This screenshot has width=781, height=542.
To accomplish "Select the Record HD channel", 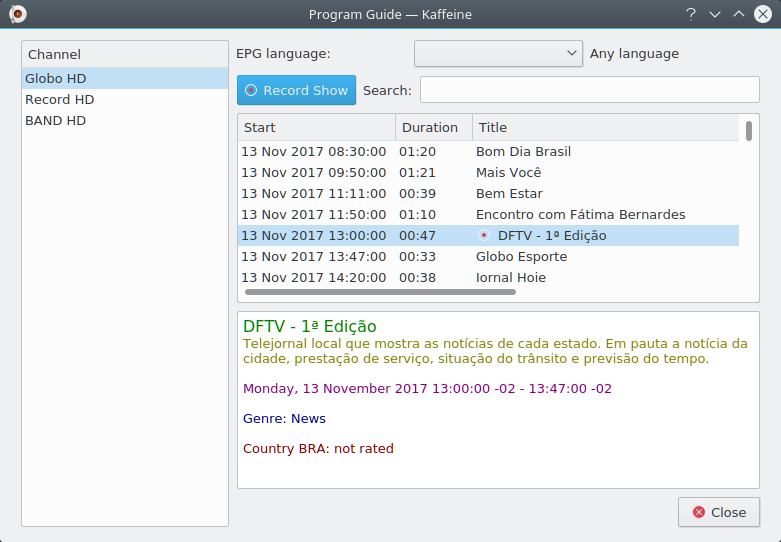I will tap(125, 99).
